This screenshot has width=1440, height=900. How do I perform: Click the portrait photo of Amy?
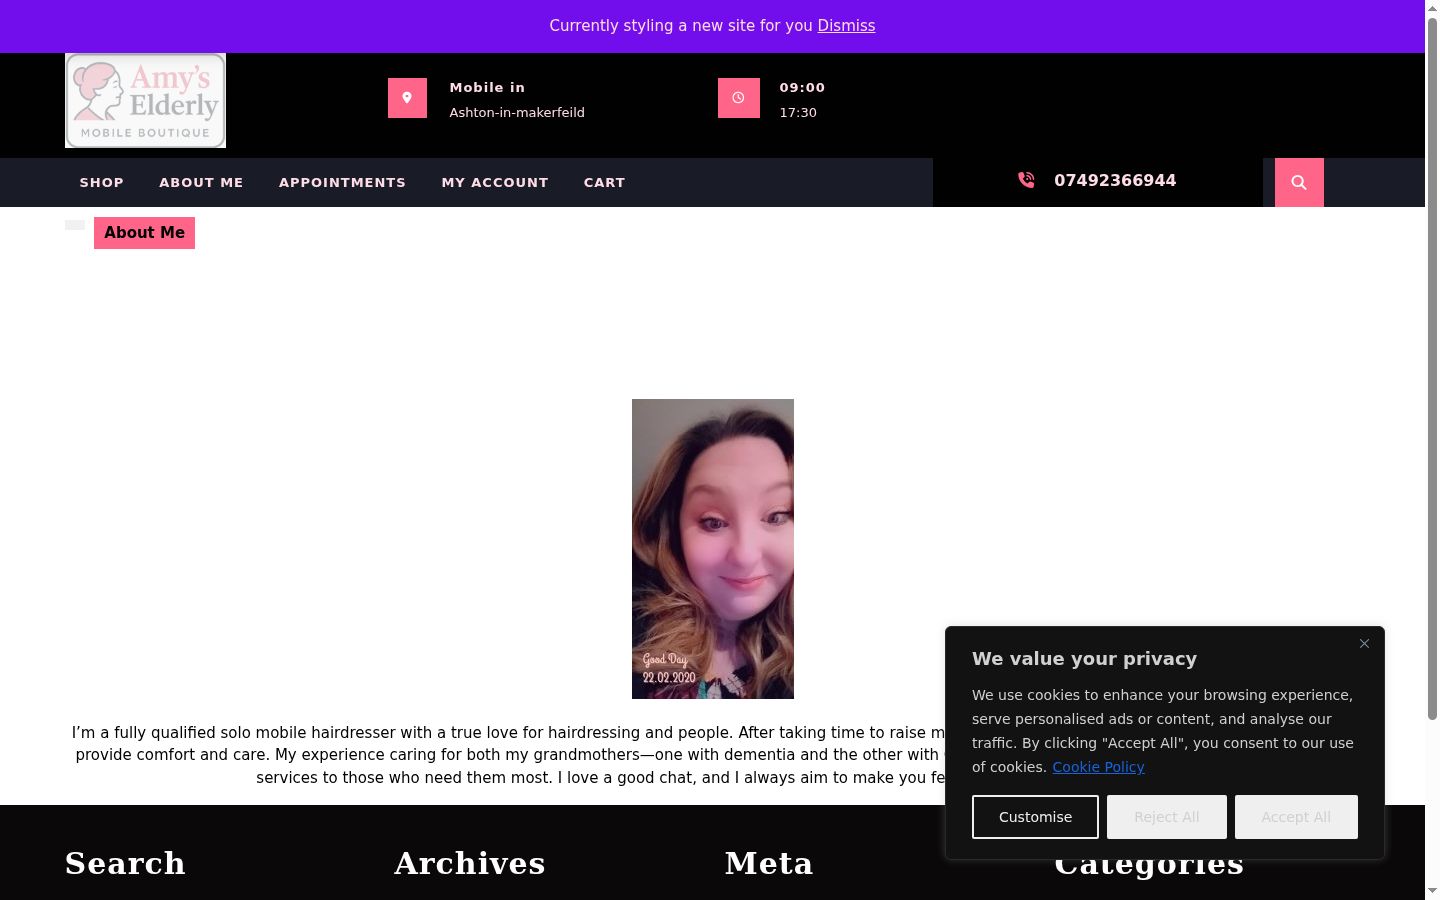pyautogui.click(x=713, y=549)
